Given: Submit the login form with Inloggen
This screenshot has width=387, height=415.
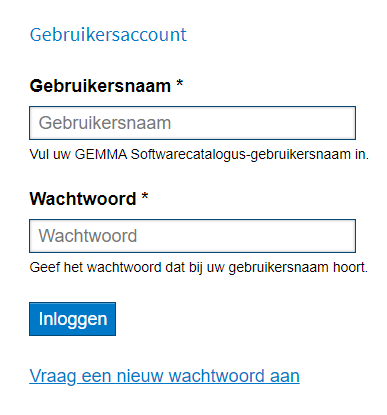Looking at the screenshot, I should coord(72,319).
